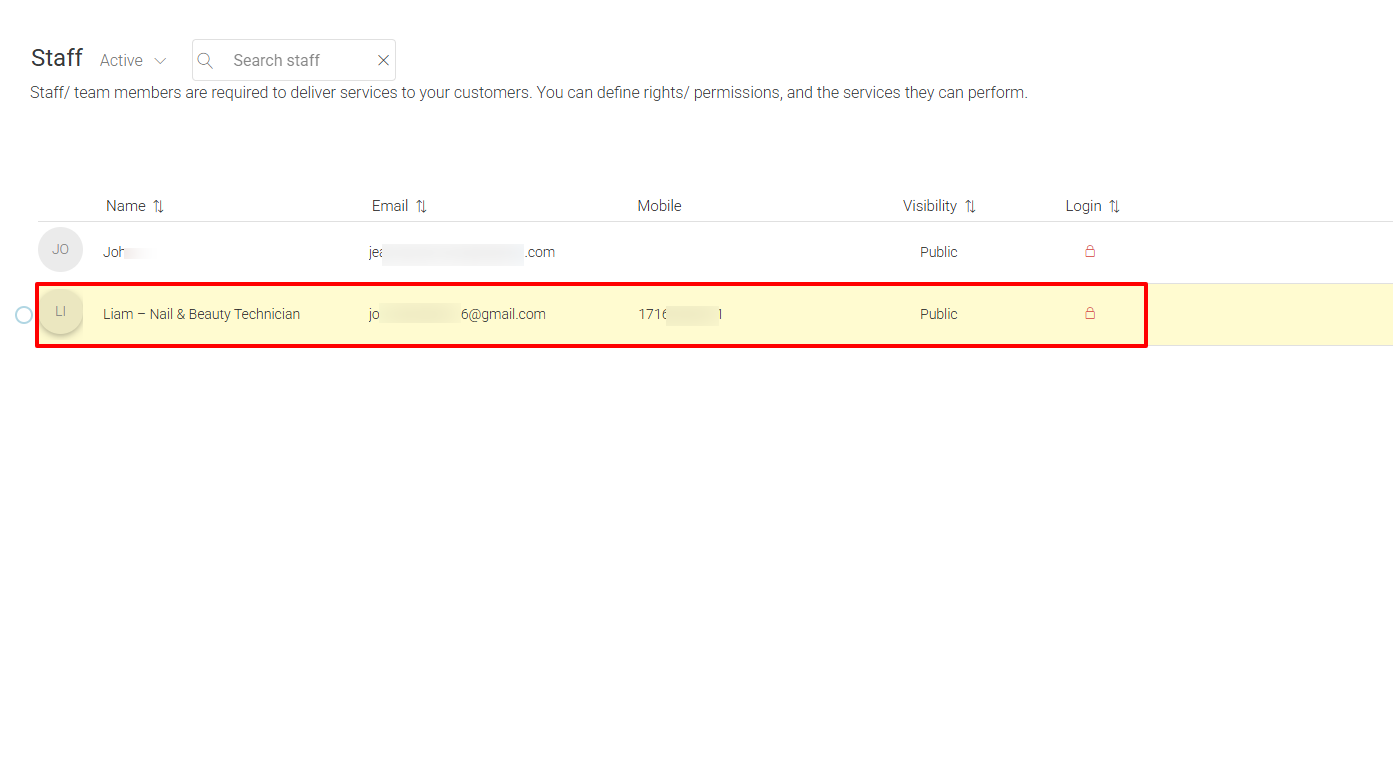Select the radio circle beside Liam's row
This screenshot has width=1393, height=762.
click(23, 314)
